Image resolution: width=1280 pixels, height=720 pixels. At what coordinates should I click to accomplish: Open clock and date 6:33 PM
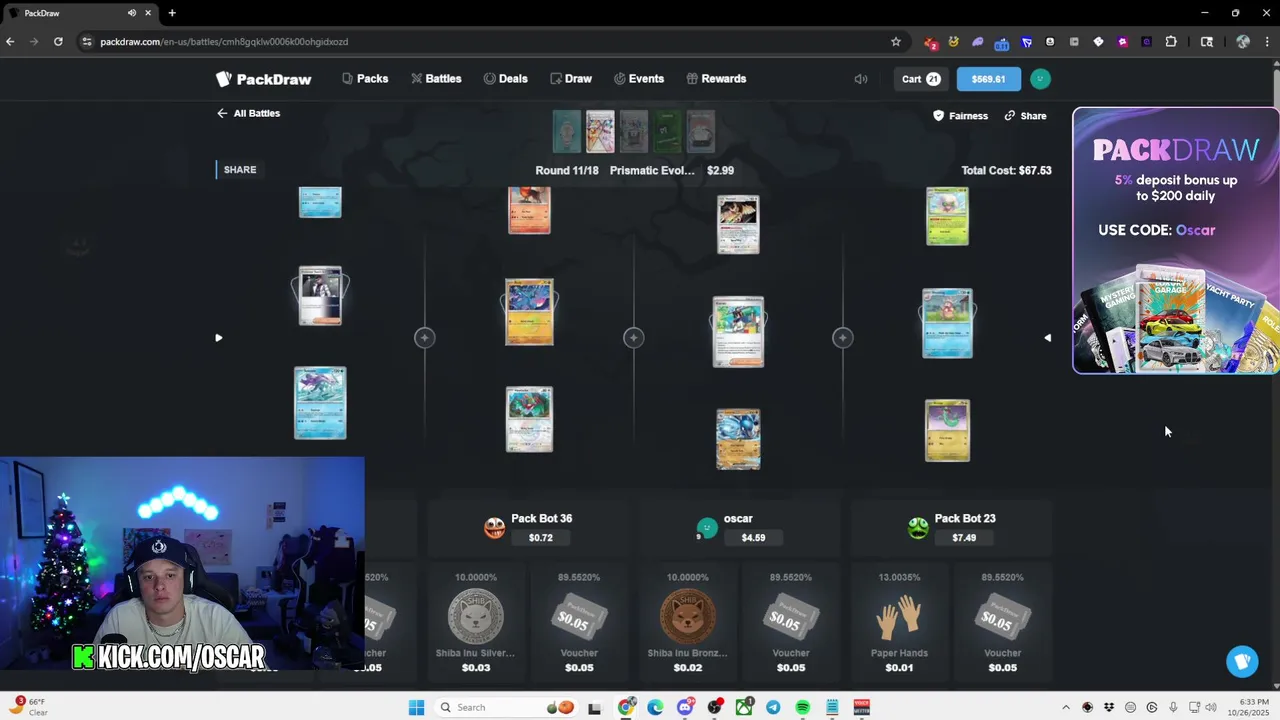click(1250, 708)
